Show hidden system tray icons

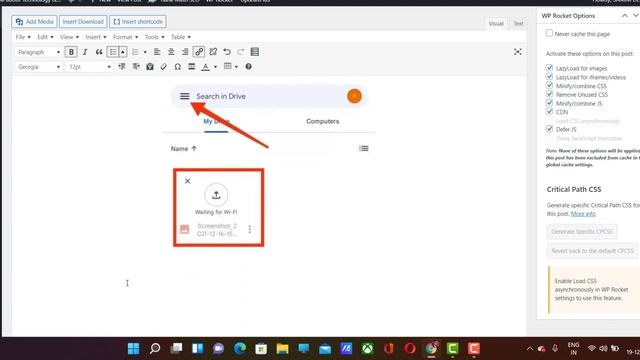point(529,349)
